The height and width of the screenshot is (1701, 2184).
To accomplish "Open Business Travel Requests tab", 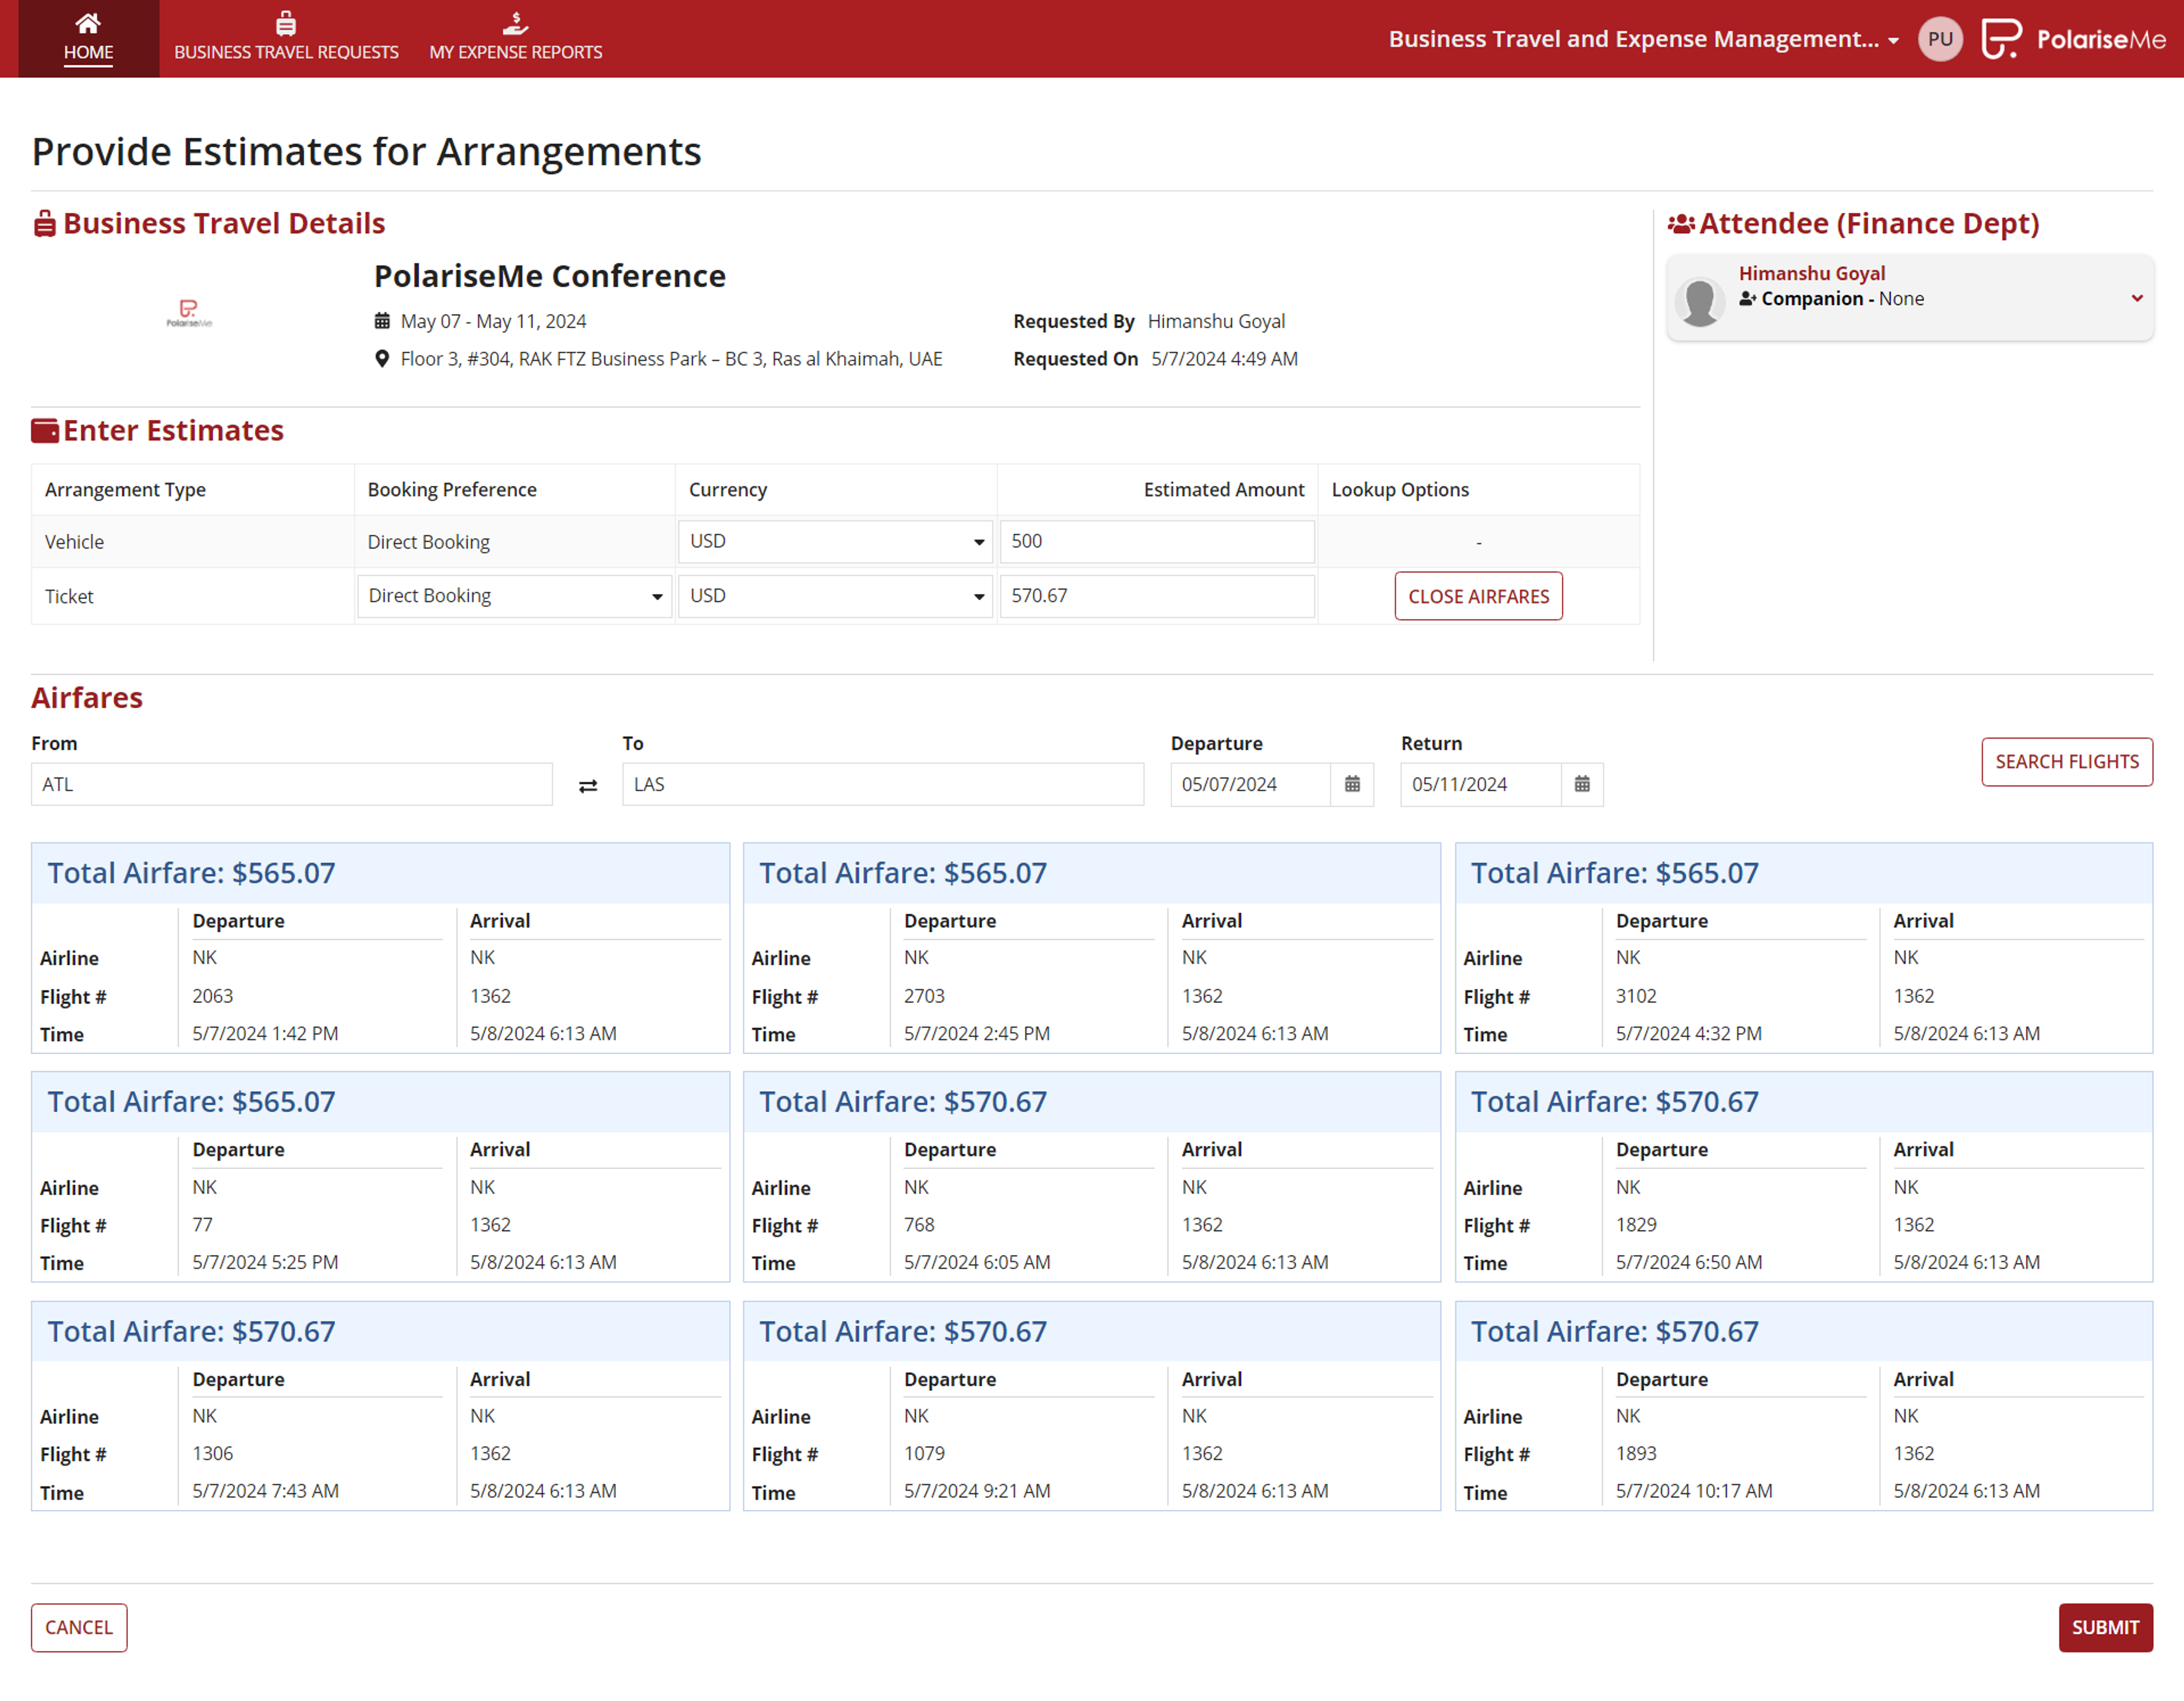I will [x=286, y=38].
